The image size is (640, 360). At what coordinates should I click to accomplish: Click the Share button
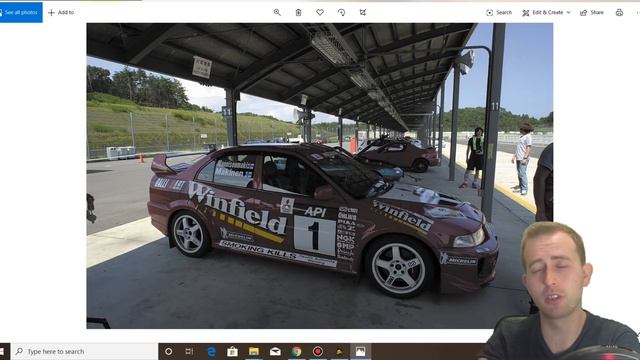592,13
